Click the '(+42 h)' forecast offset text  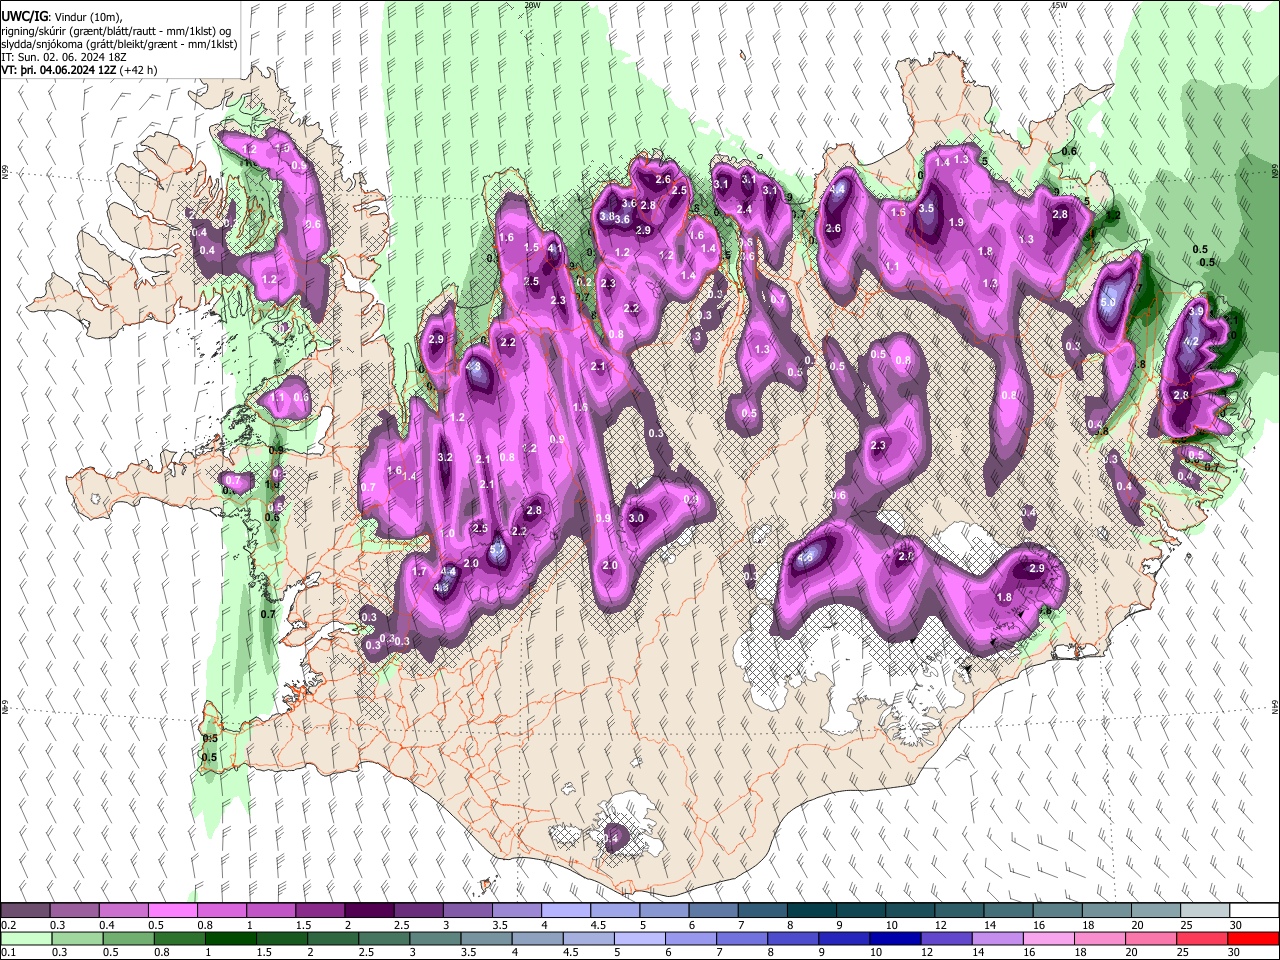click(x=139, y=70)
